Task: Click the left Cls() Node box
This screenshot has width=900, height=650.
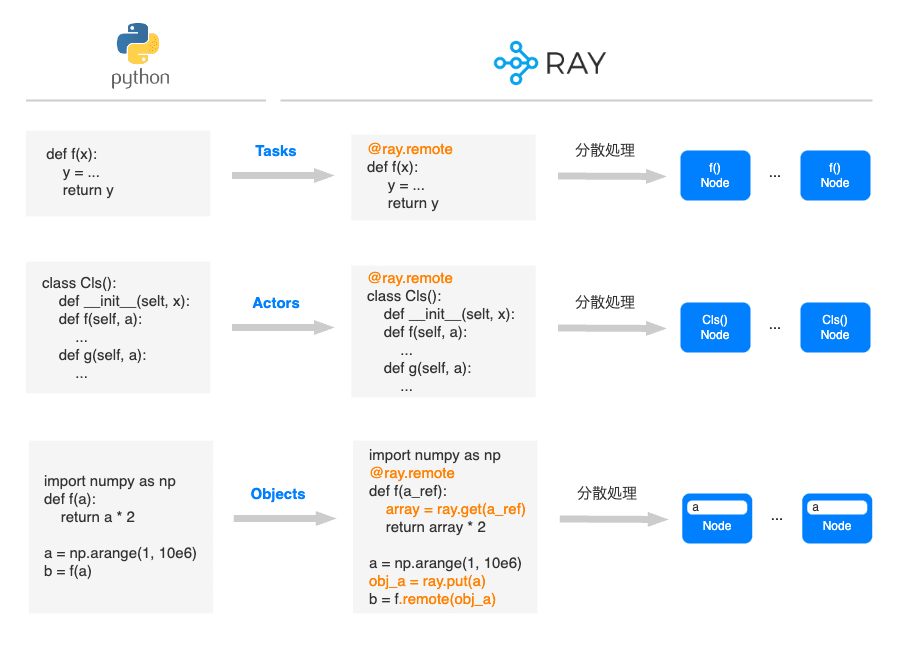Action: click(715, 327)
